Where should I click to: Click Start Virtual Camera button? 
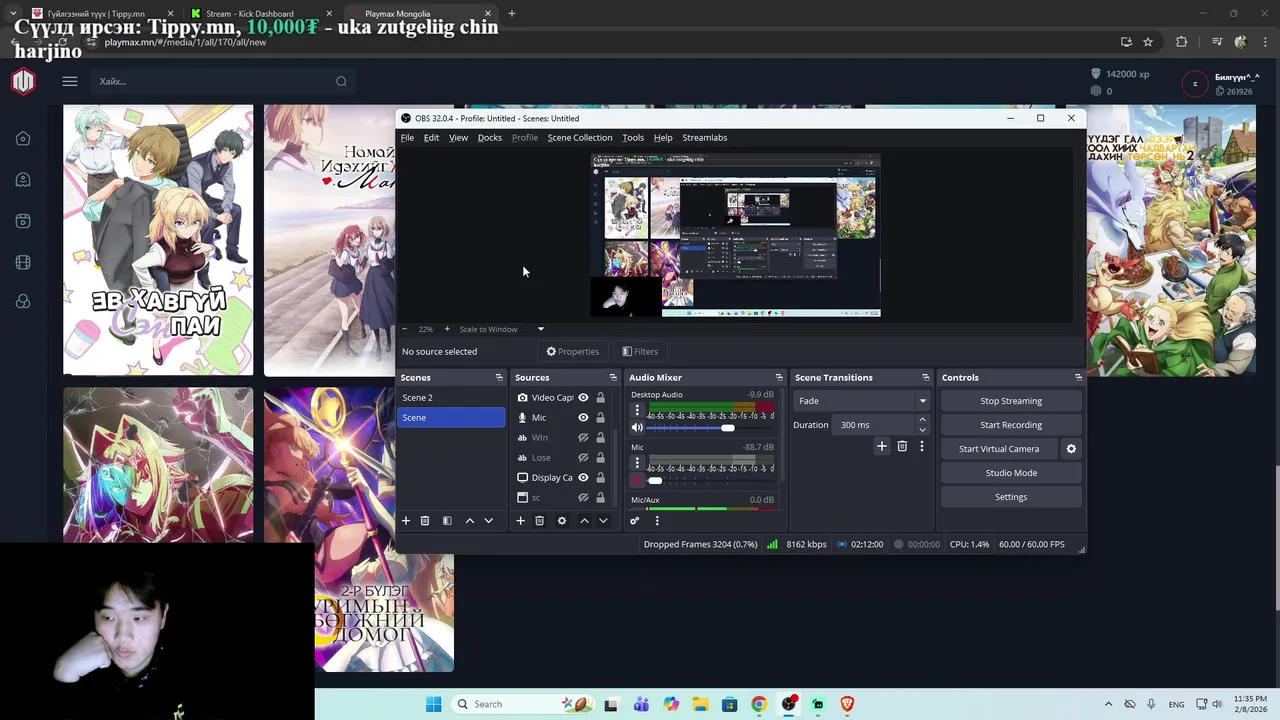(x=999, y=449)
